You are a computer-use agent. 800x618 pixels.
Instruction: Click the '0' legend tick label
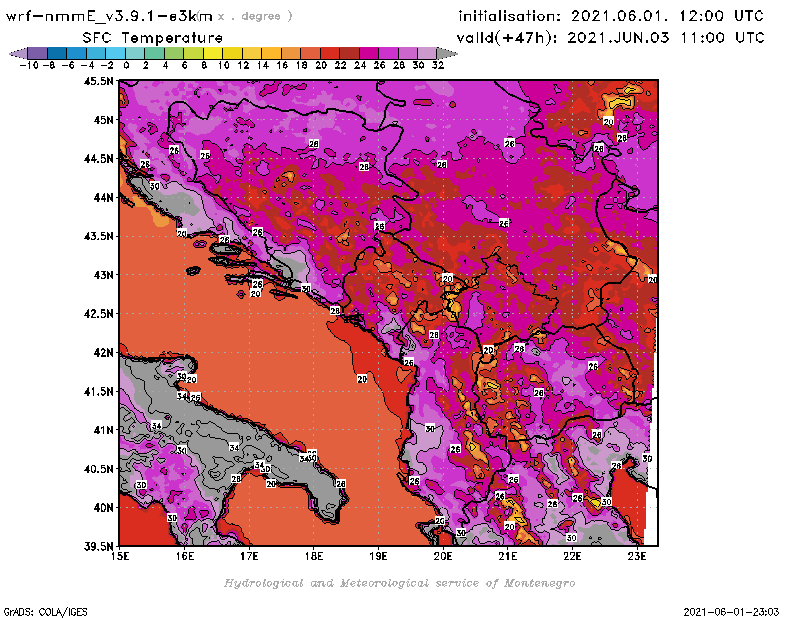(126, 65)
